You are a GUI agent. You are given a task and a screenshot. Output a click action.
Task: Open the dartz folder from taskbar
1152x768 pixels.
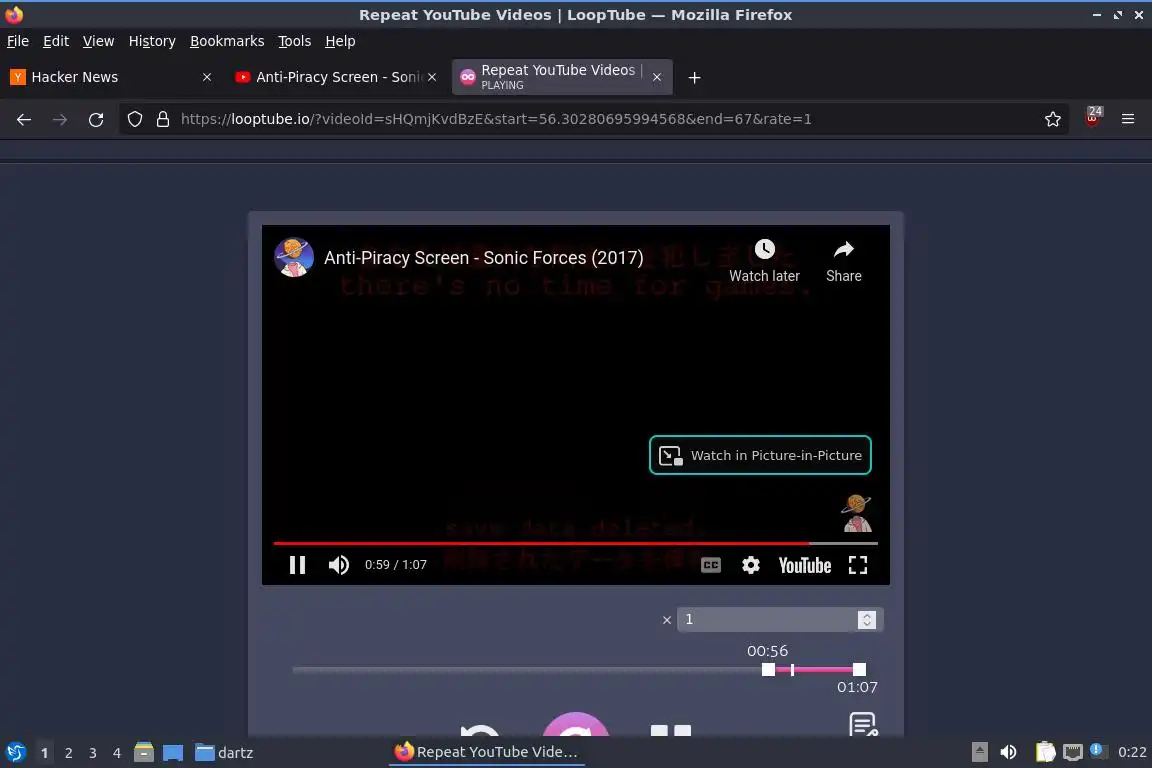click(x=224, y=753)
